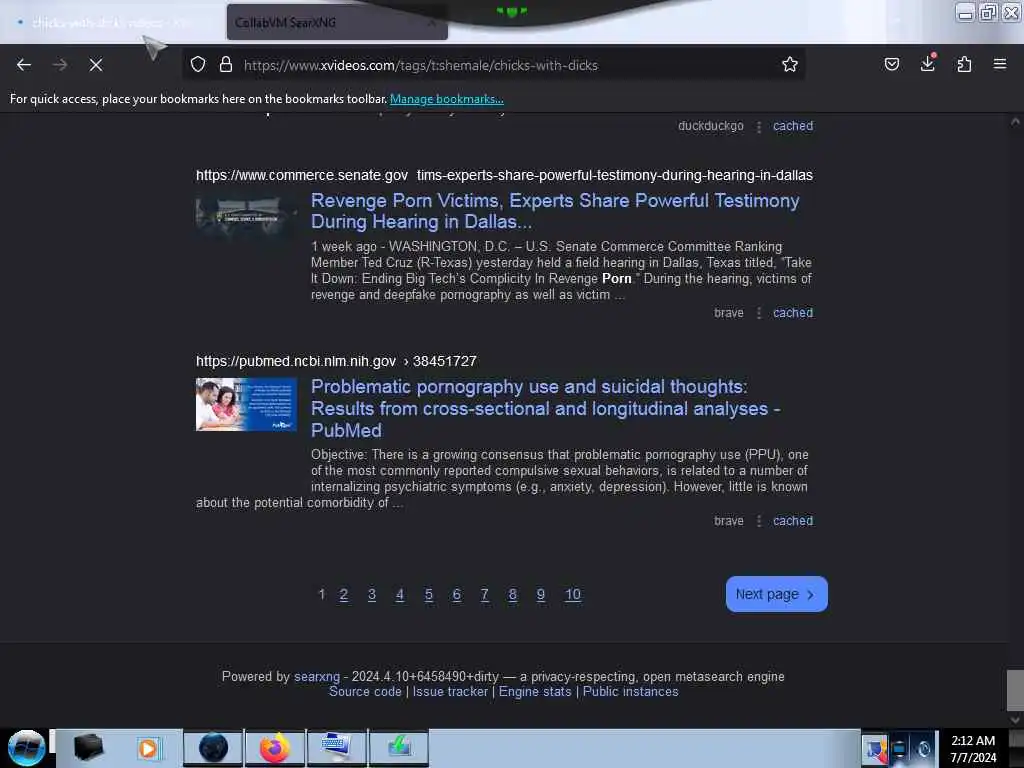Go to results page 6

point(456,594)
